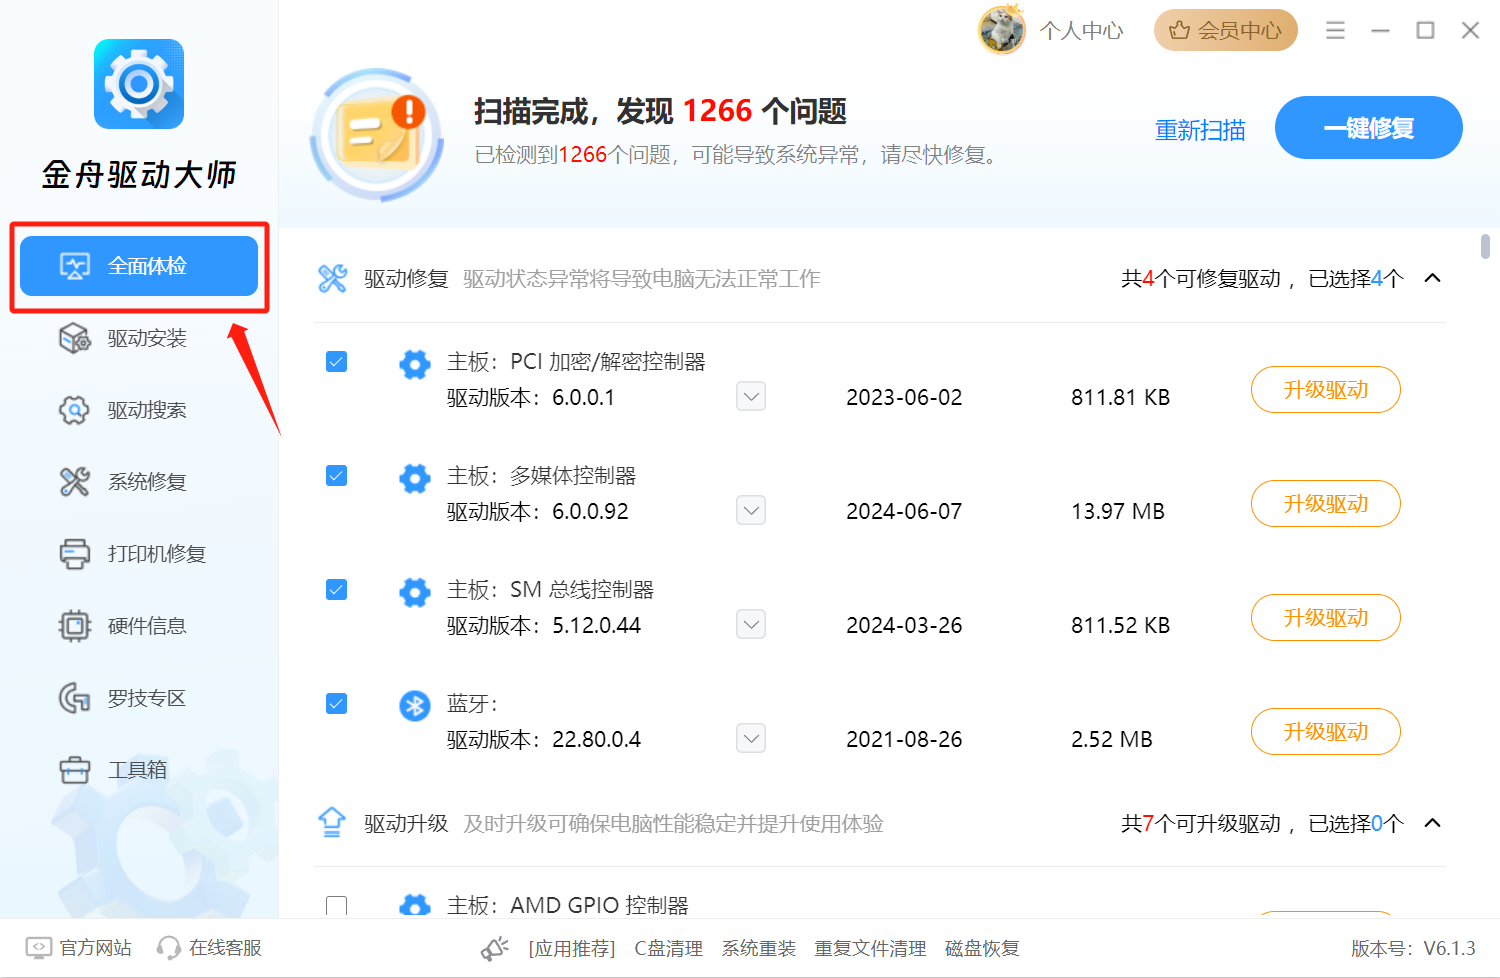The height and width of the screenshot is (978, 1500).
Task: Click the 驱动升级 upload arrow icon
Action: coord(332,822)
